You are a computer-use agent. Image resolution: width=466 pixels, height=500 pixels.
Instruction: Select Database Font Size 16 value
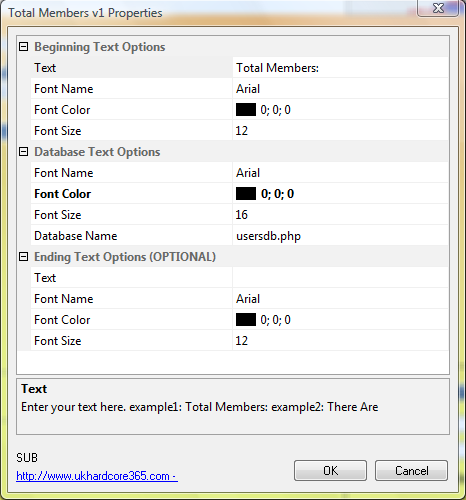(x=340, y=215)
